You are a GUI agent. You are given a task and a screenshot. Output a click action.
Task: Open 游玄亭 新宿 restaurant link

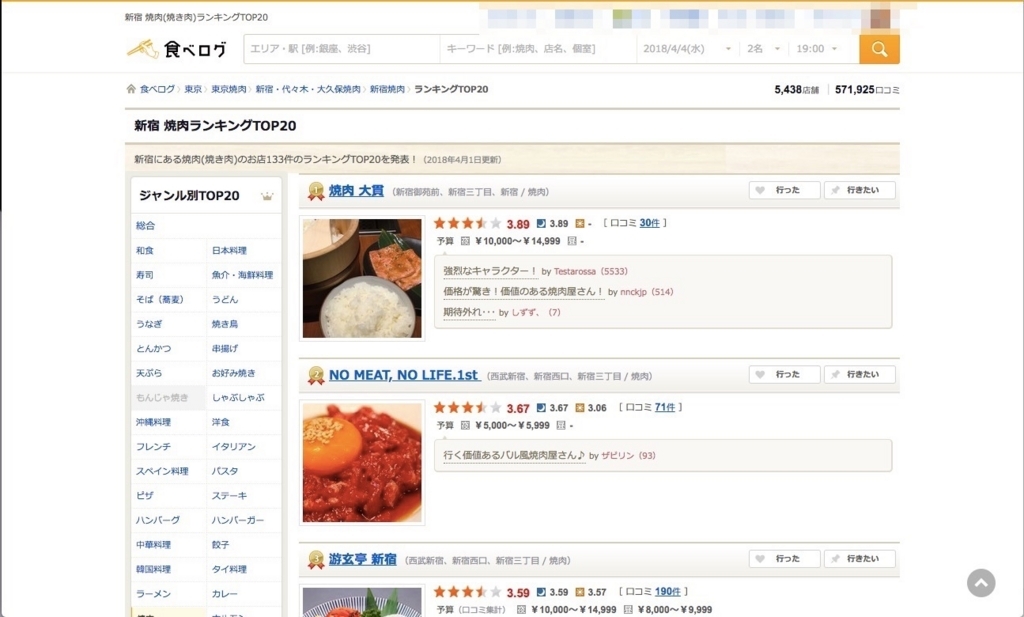point(362,560)
